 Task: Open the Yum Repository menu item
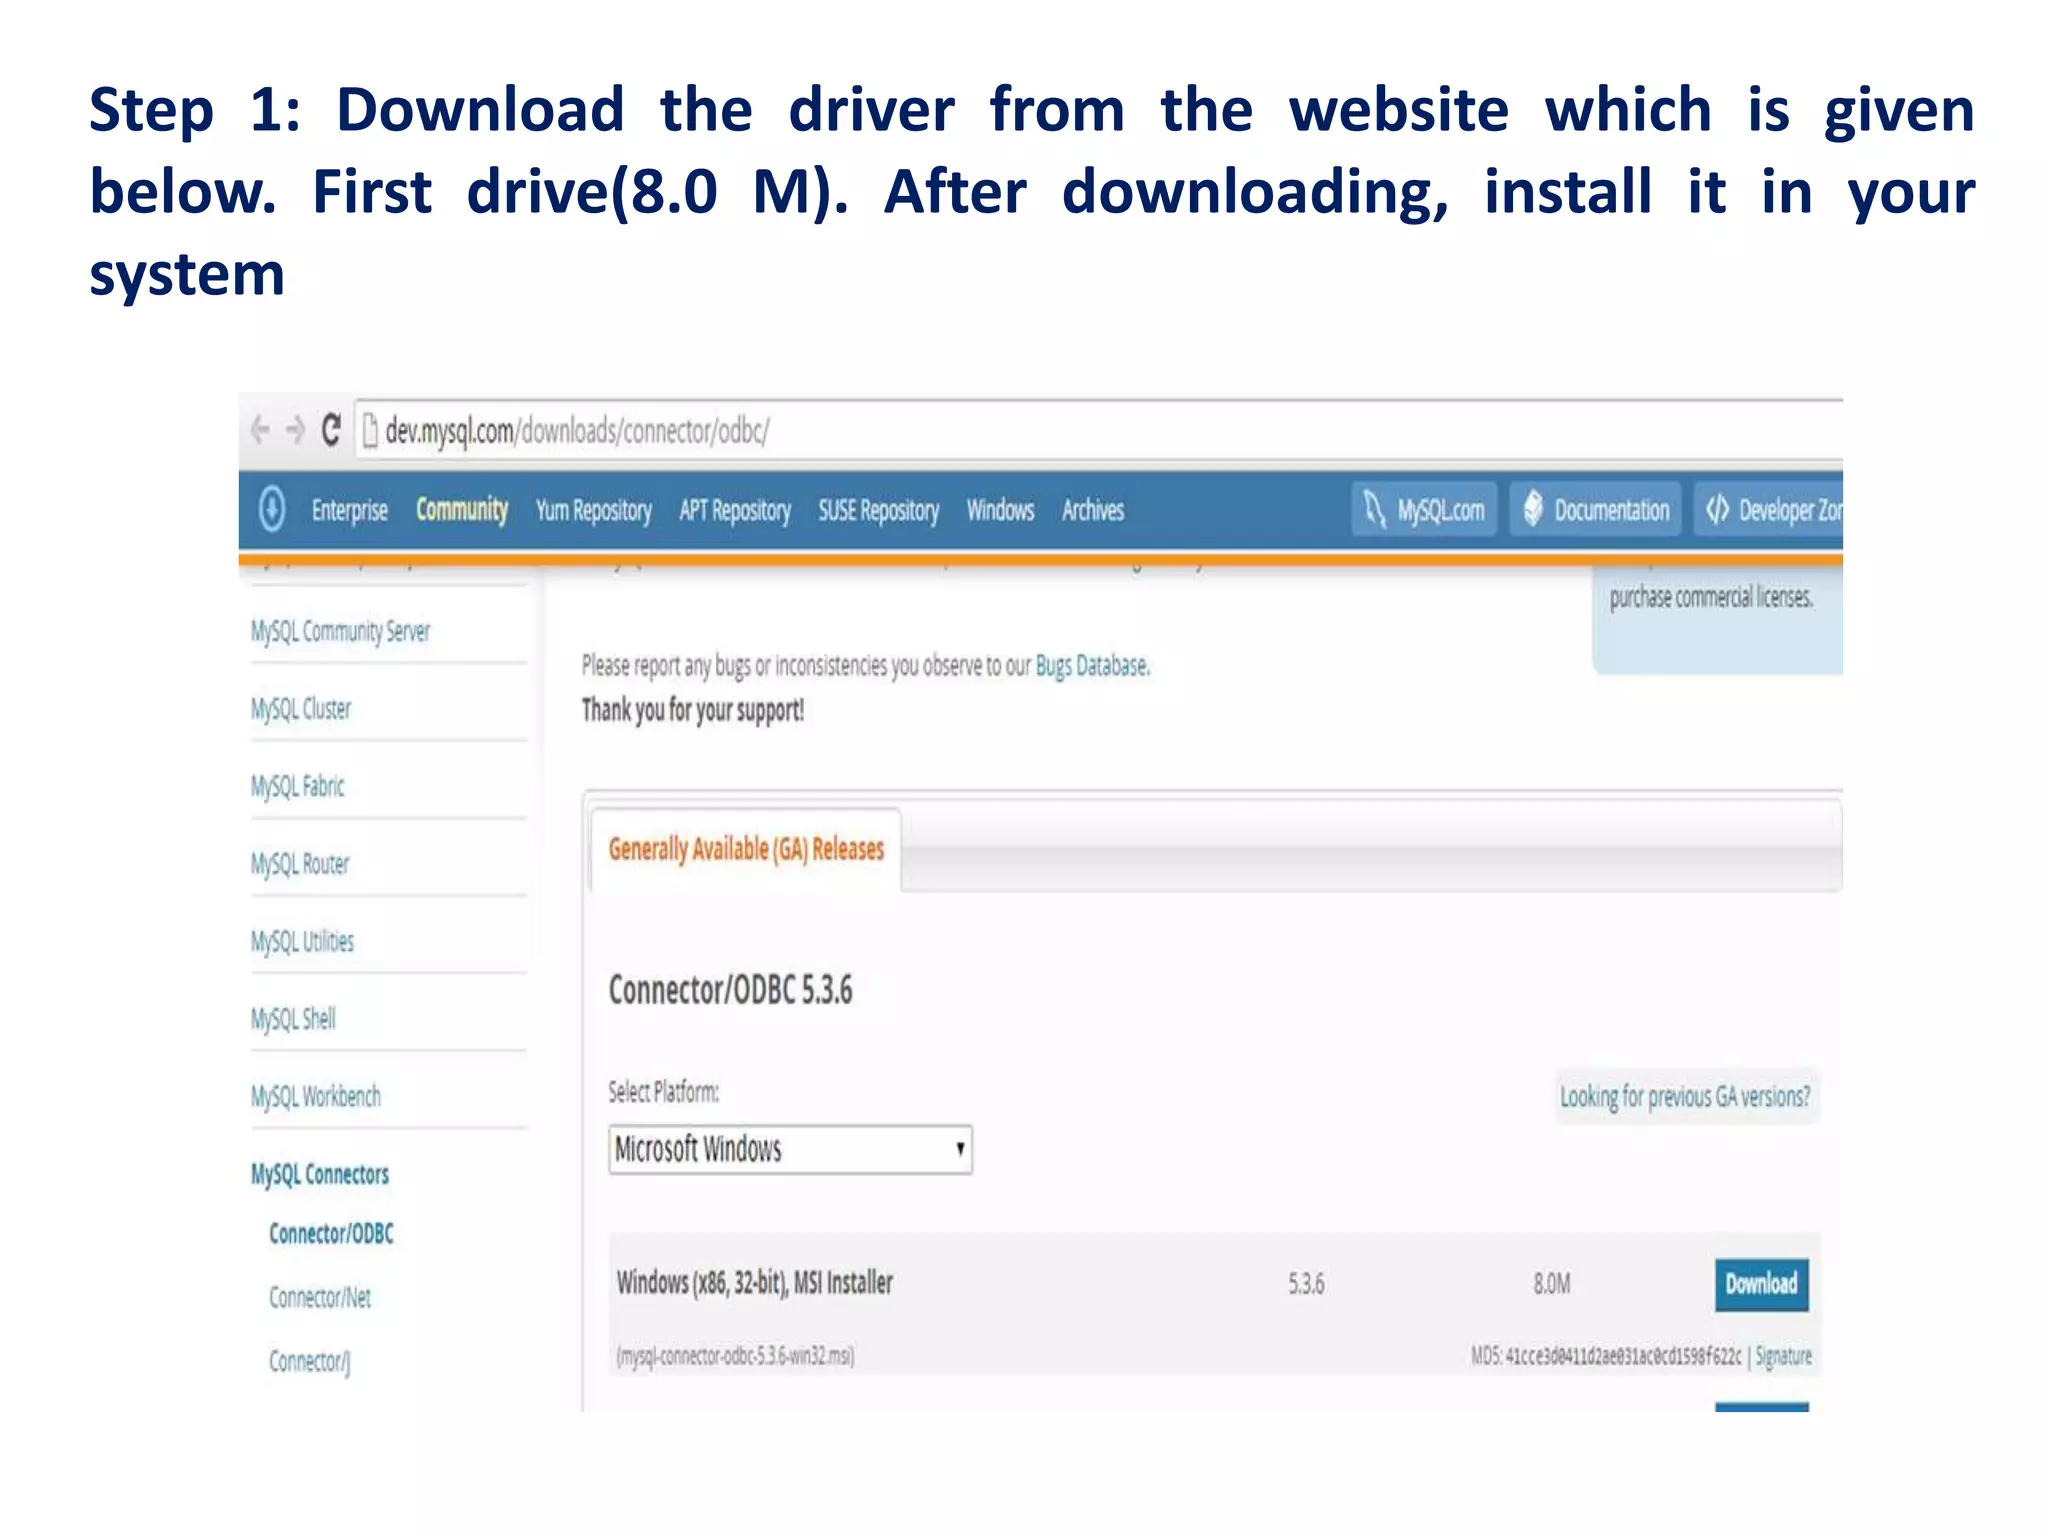point(593,511)
